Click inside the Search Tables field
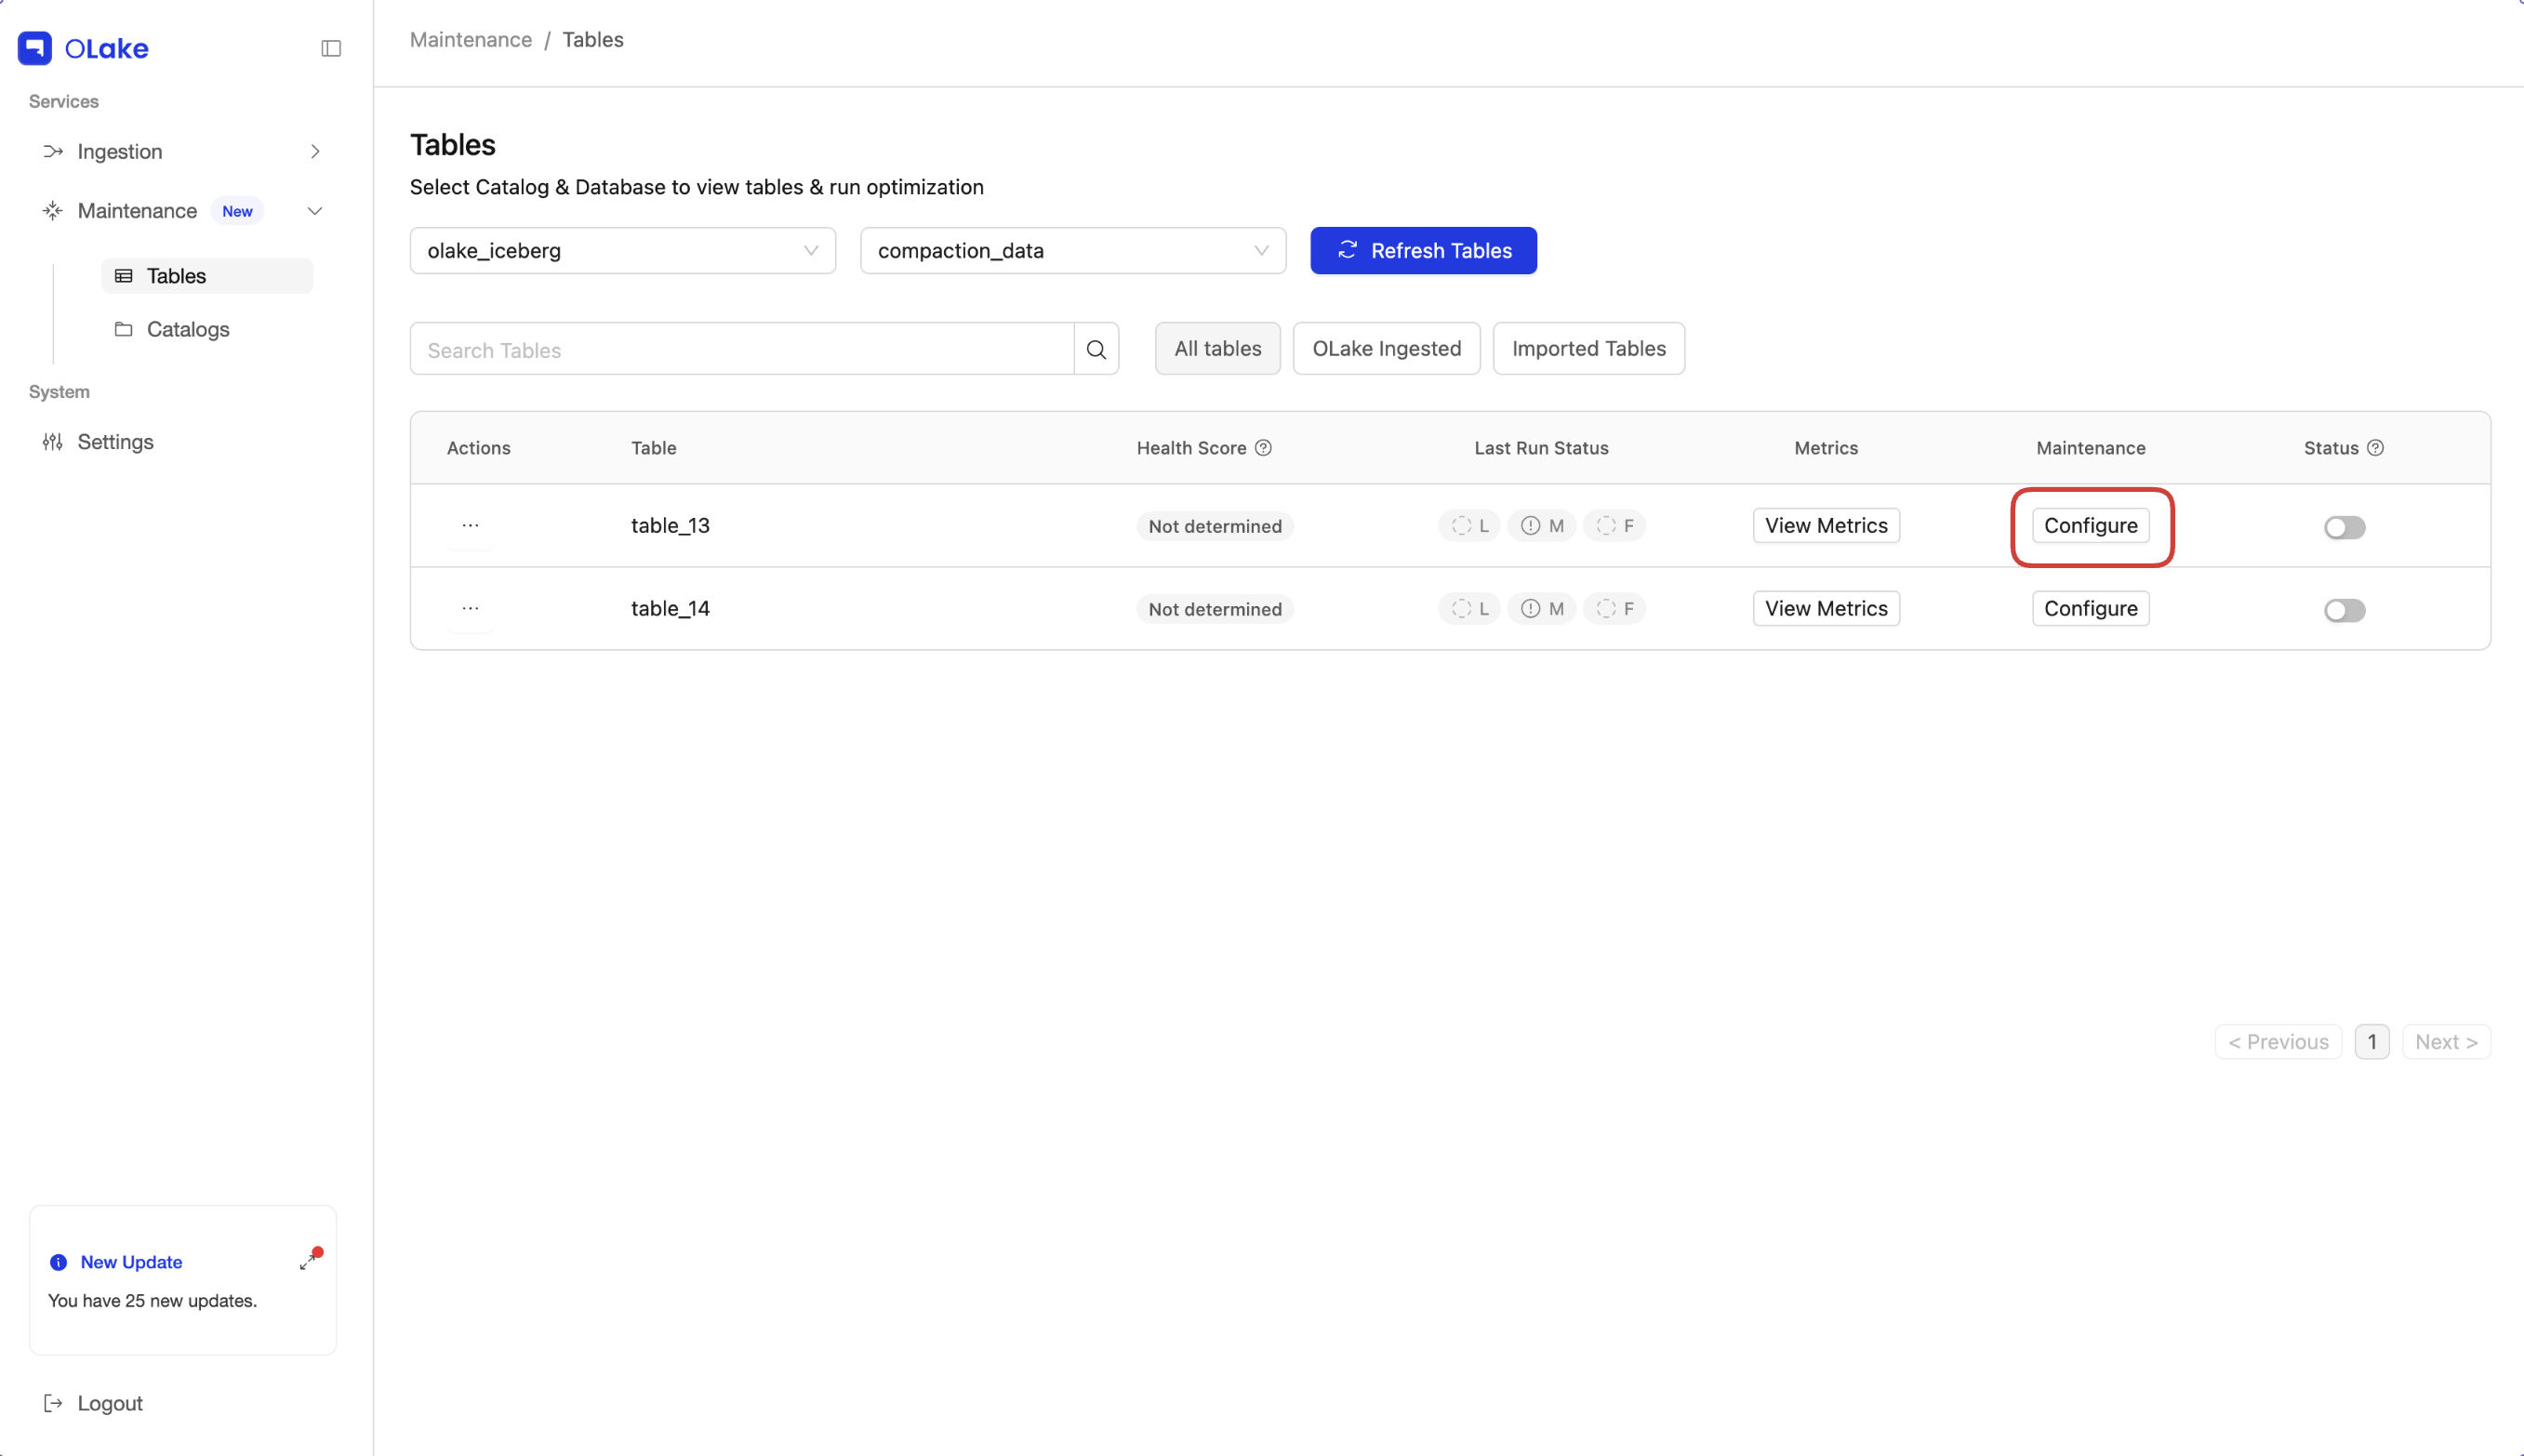 740,349
